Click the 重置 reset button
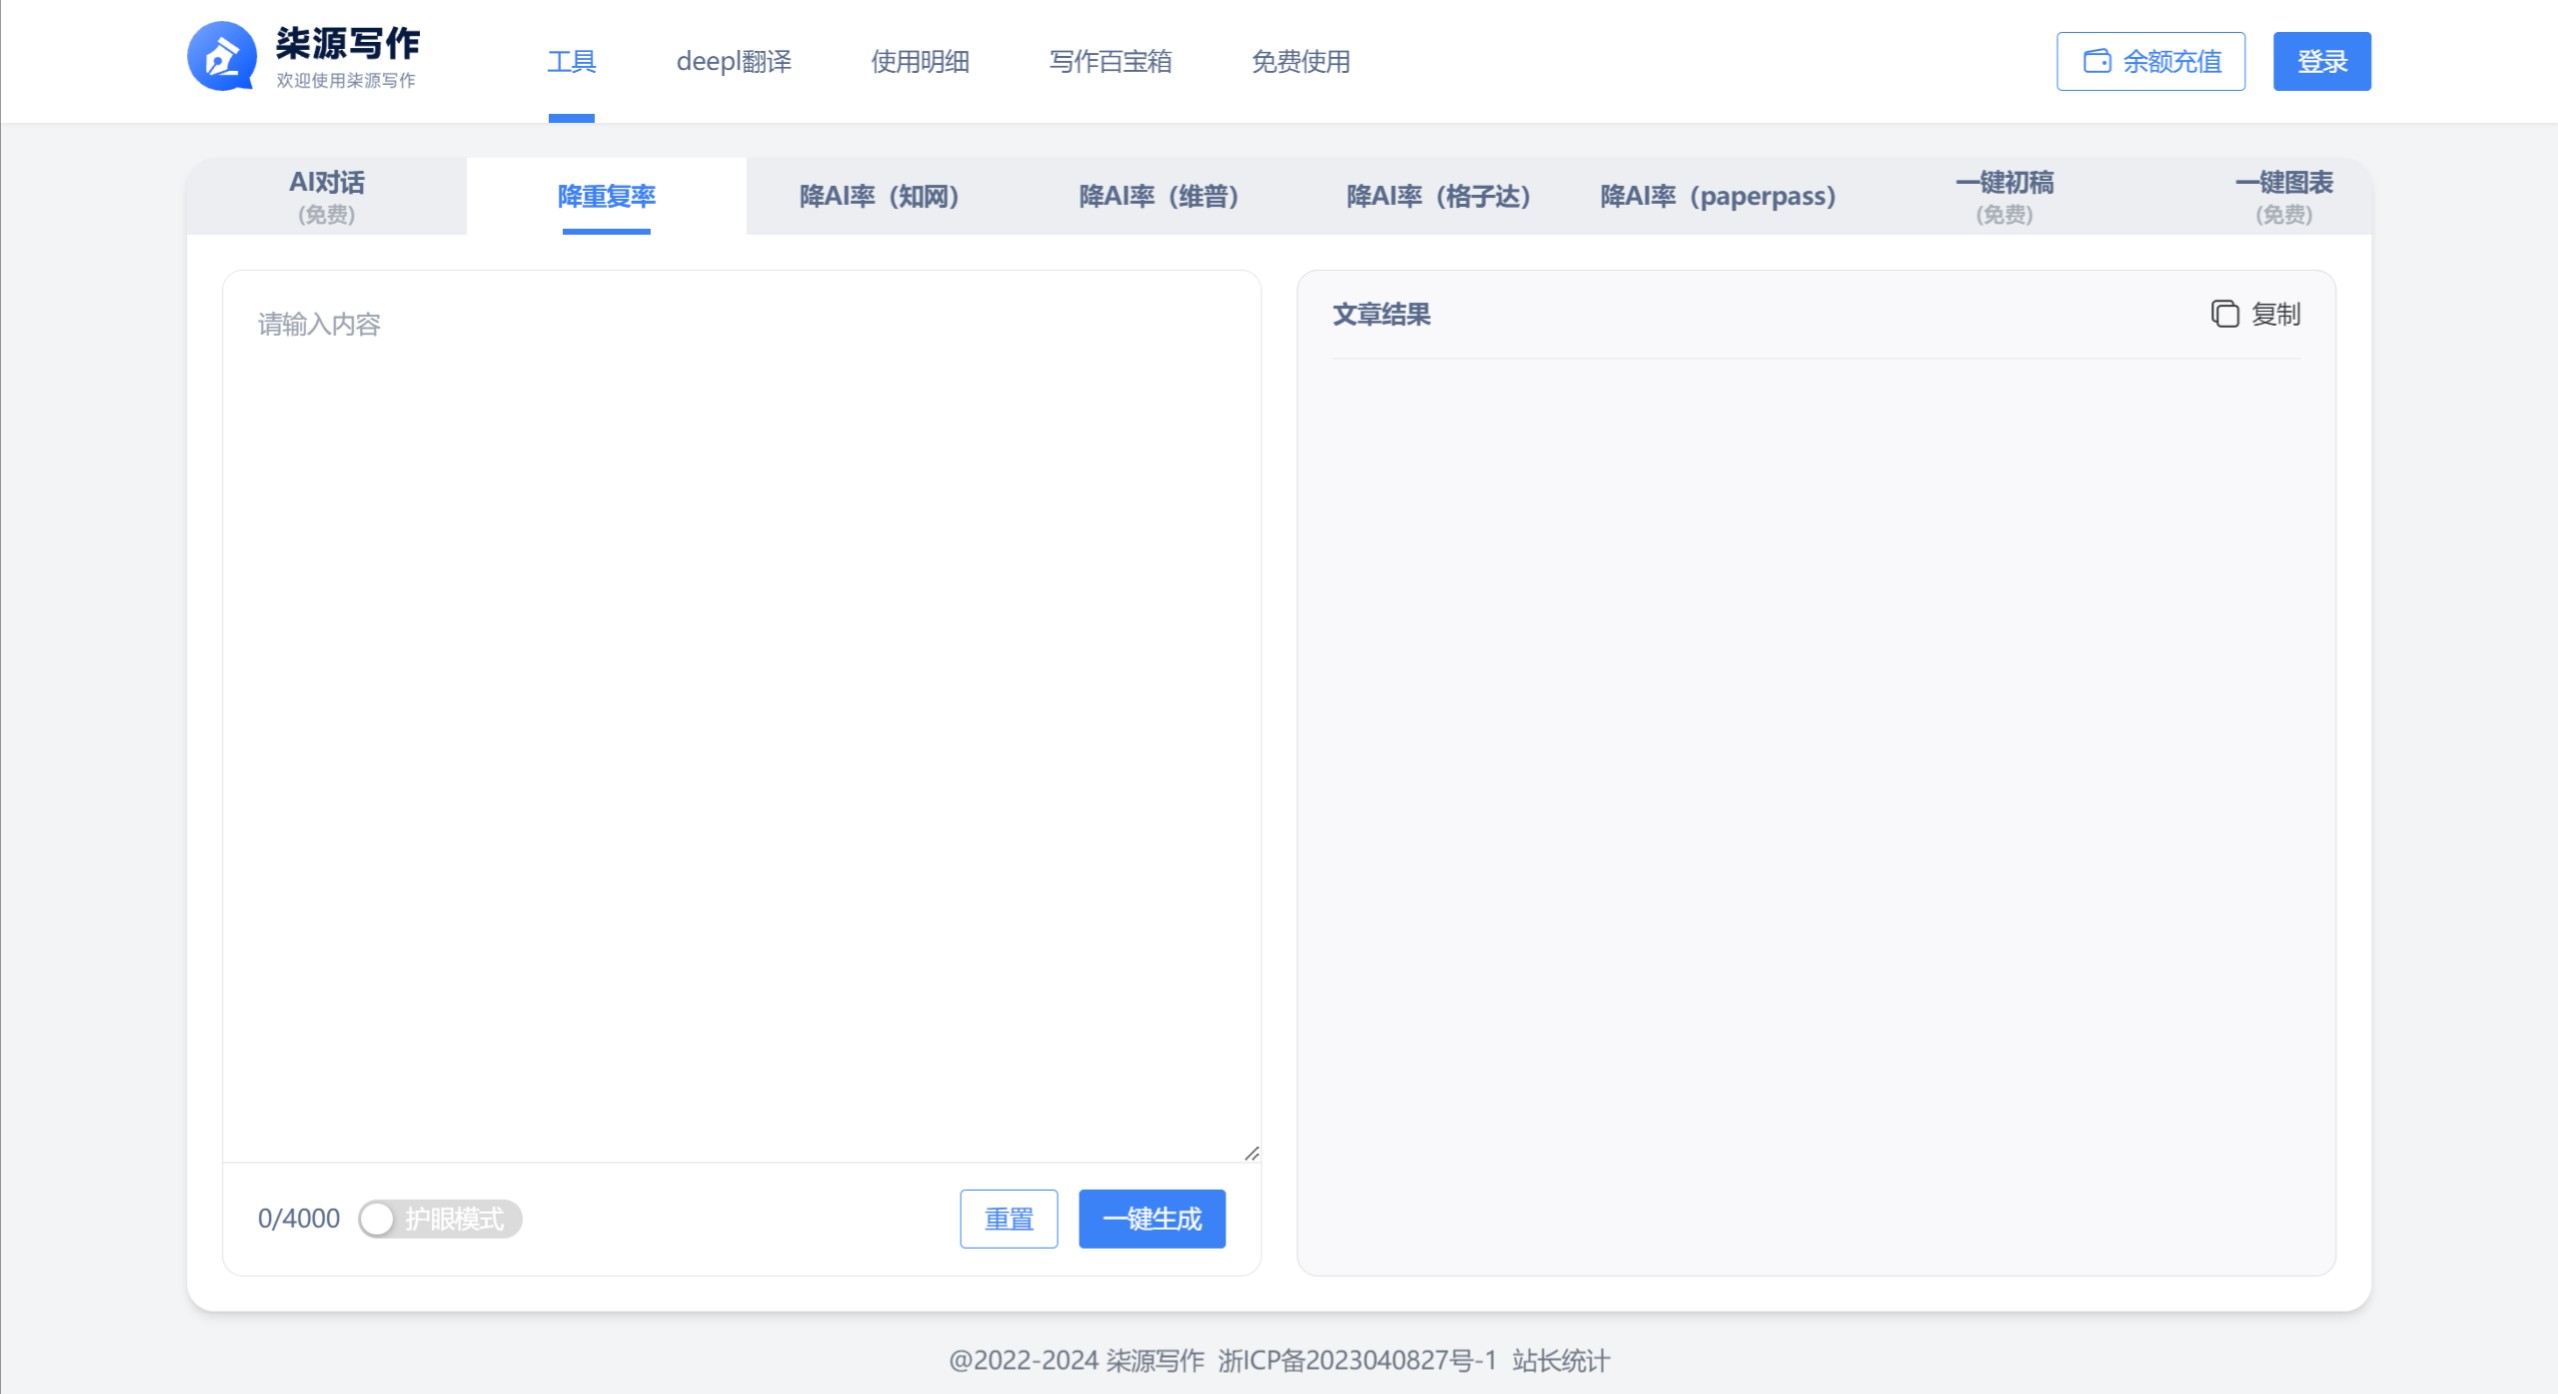 (1008, 1218)
